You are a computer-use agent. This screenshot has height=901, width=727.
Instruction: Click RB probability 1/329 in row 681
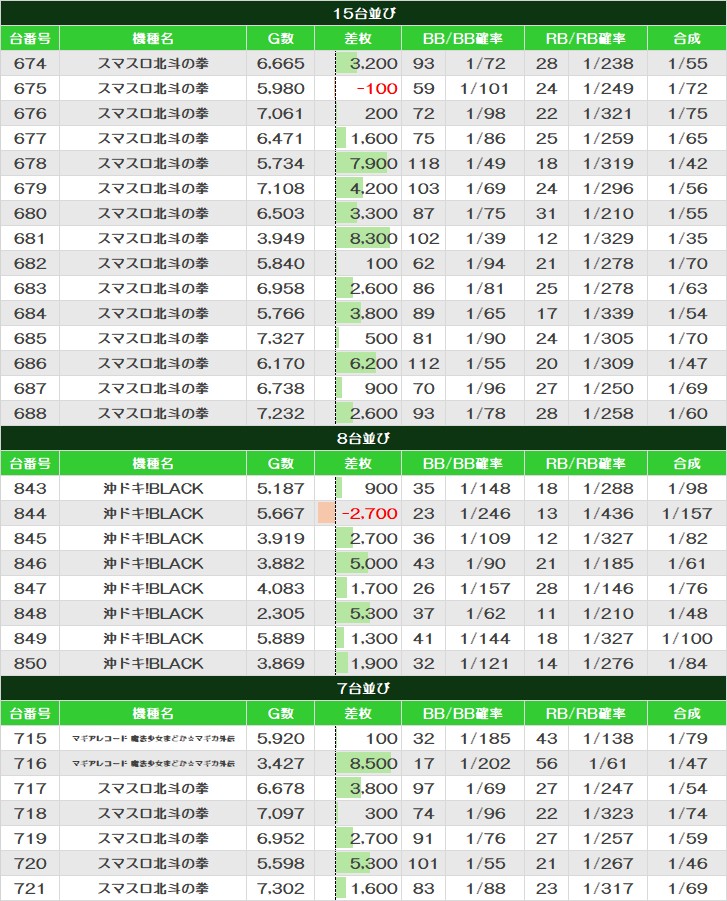(x=608, y=238)
